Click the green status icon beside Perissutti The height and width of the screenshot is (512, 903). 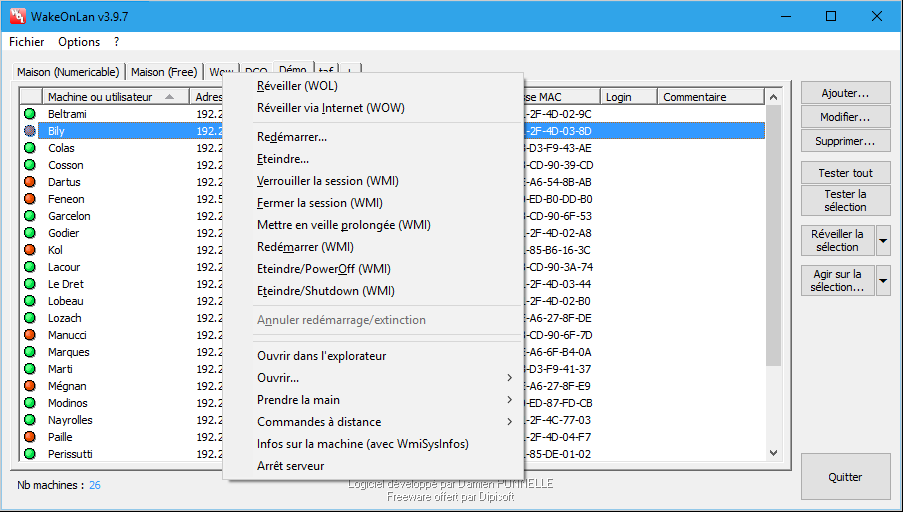pyautogui.click(x=30, y=454)
